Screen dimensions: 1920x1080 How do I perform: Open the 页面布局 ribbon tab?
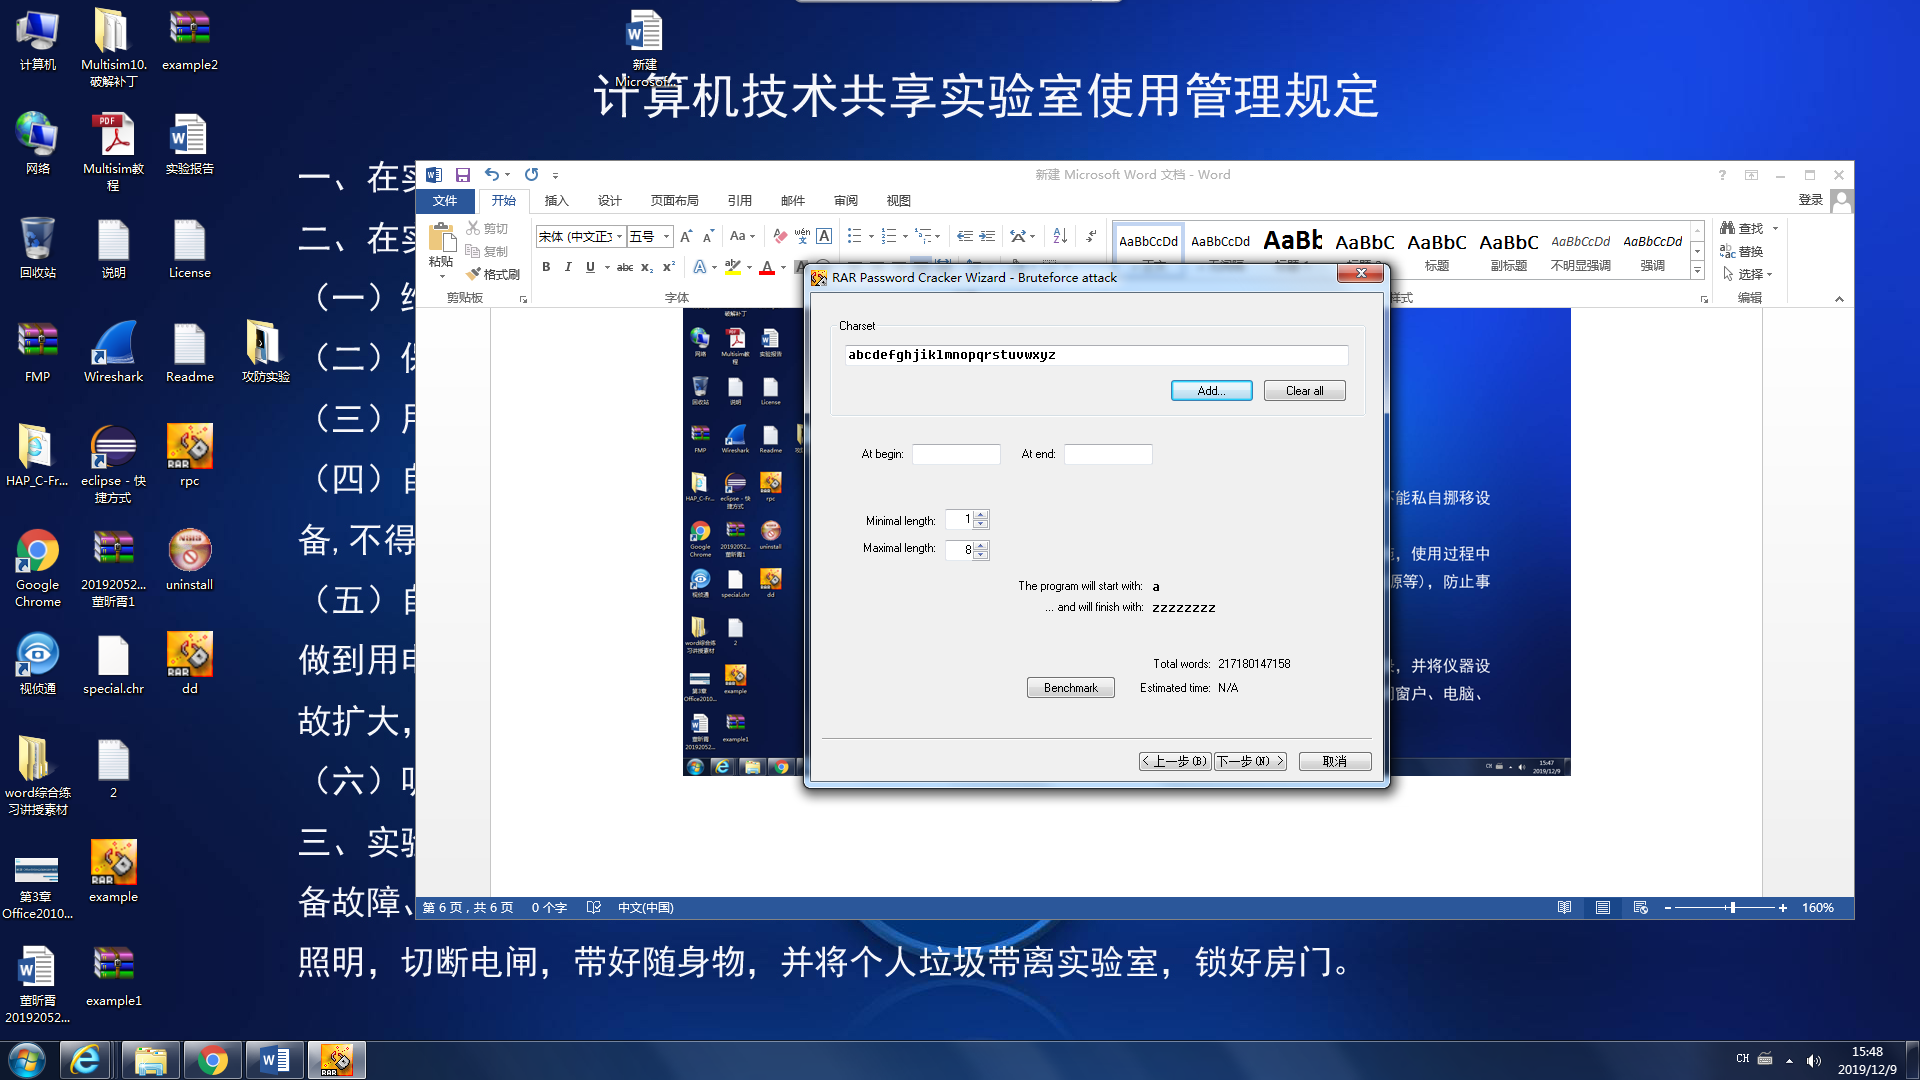[674, 201]
